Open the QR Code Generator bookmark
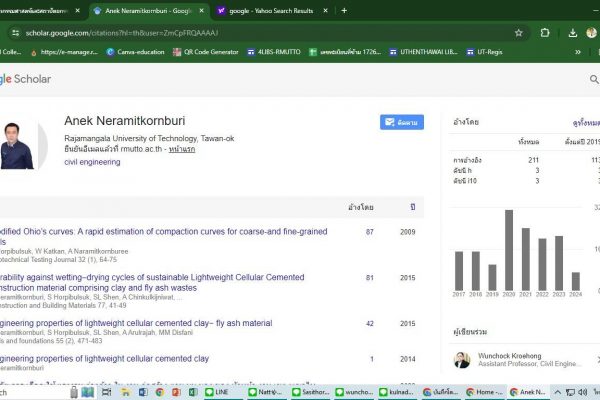 point(205,52)
